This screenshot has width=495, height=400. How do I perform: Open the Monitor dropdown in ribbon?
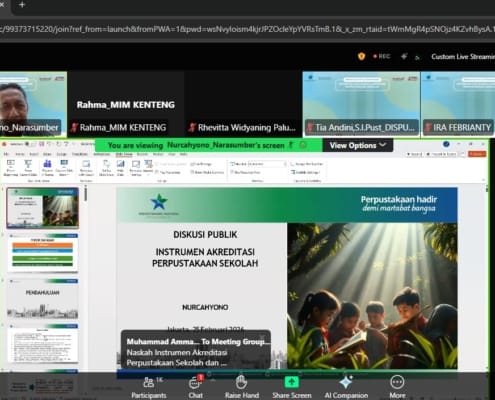[x=267, y=164]
